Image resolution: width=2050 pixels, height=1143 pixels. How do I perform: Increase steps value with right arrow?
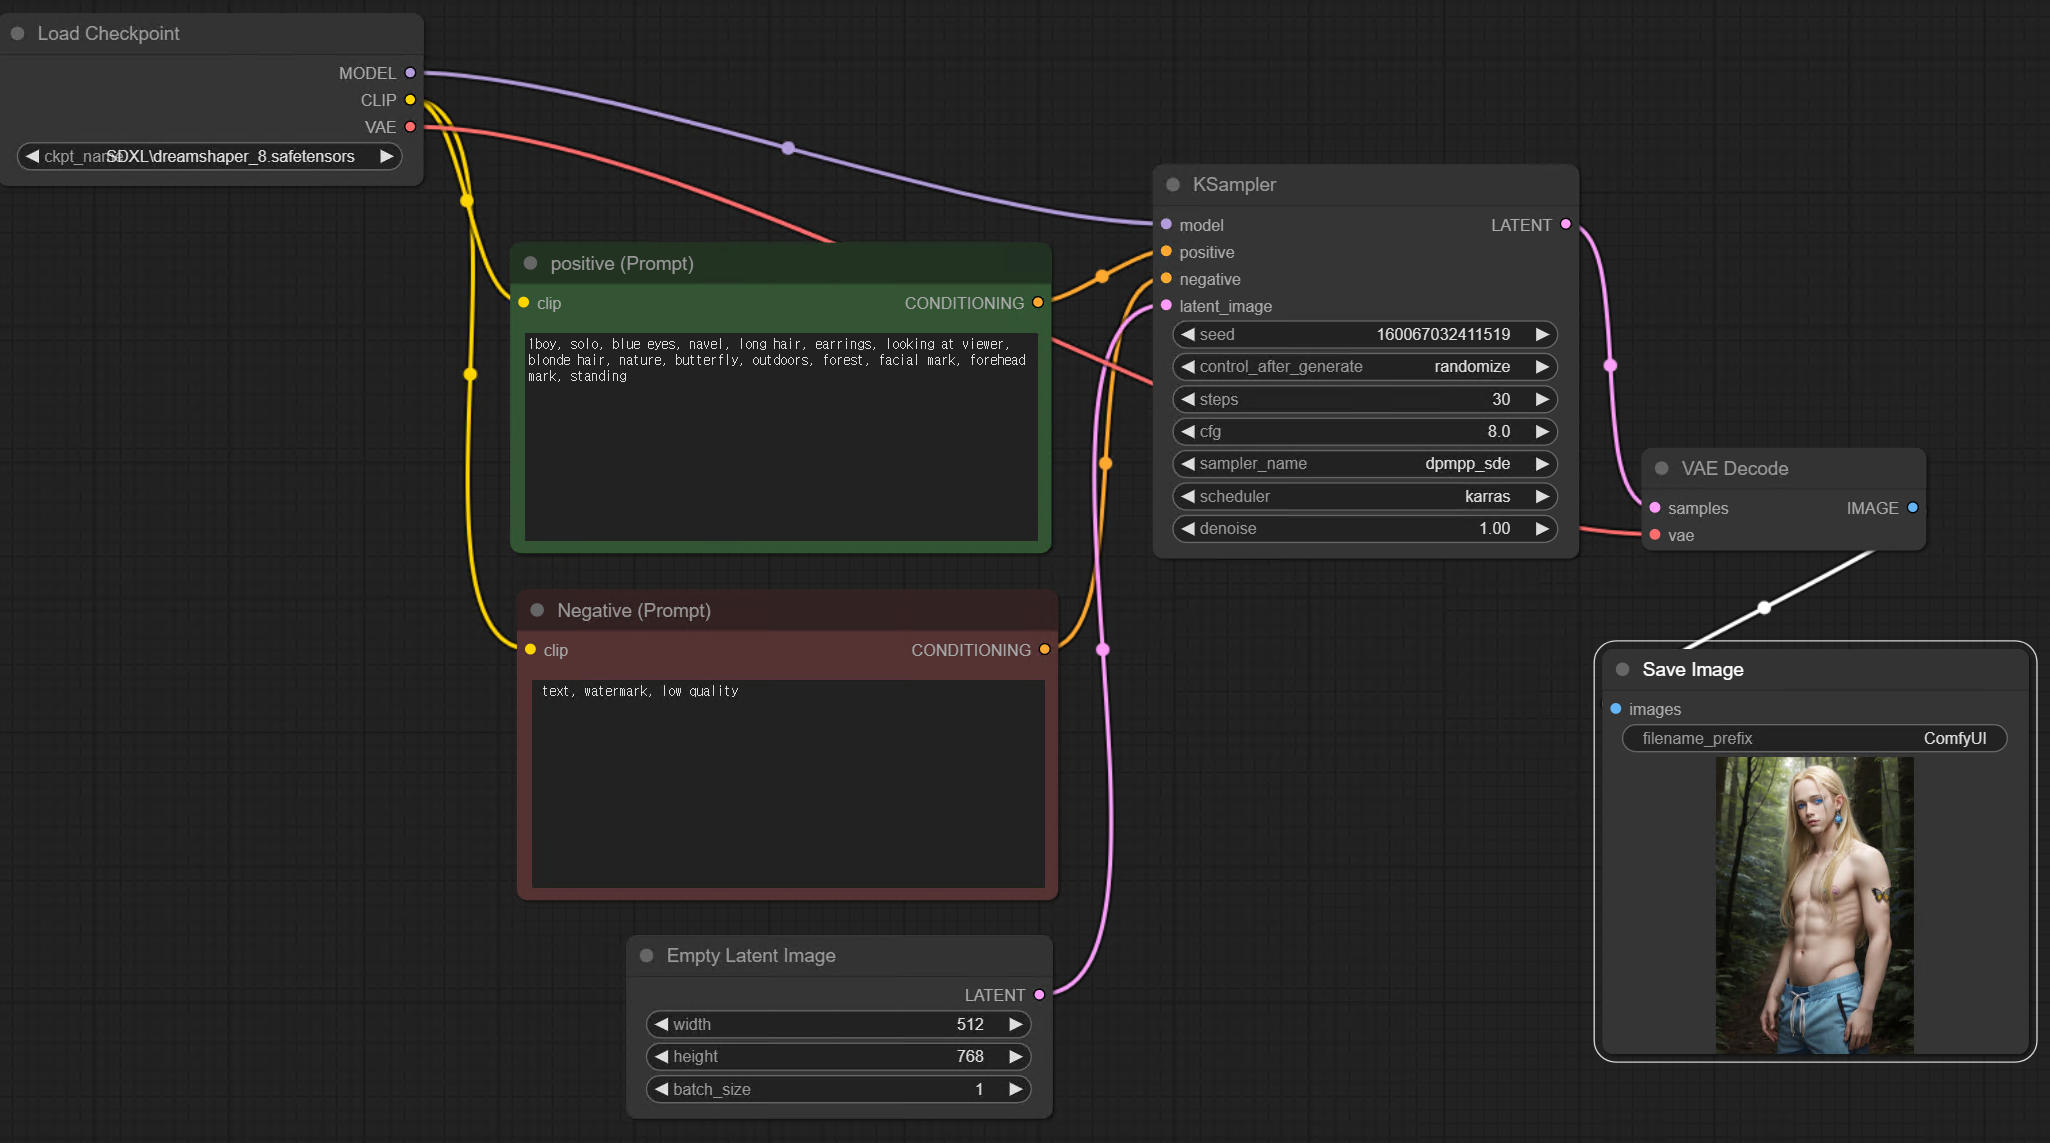(x=1542, y=399)
